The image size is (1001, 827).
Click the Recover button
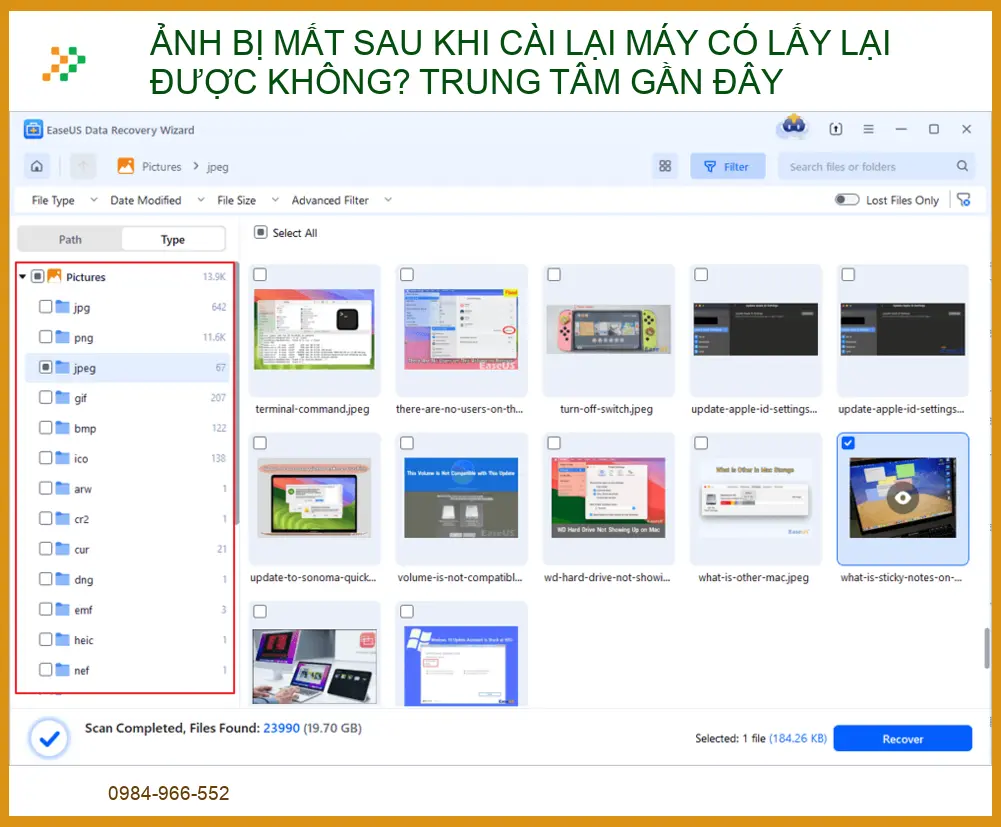click(903, 738)
